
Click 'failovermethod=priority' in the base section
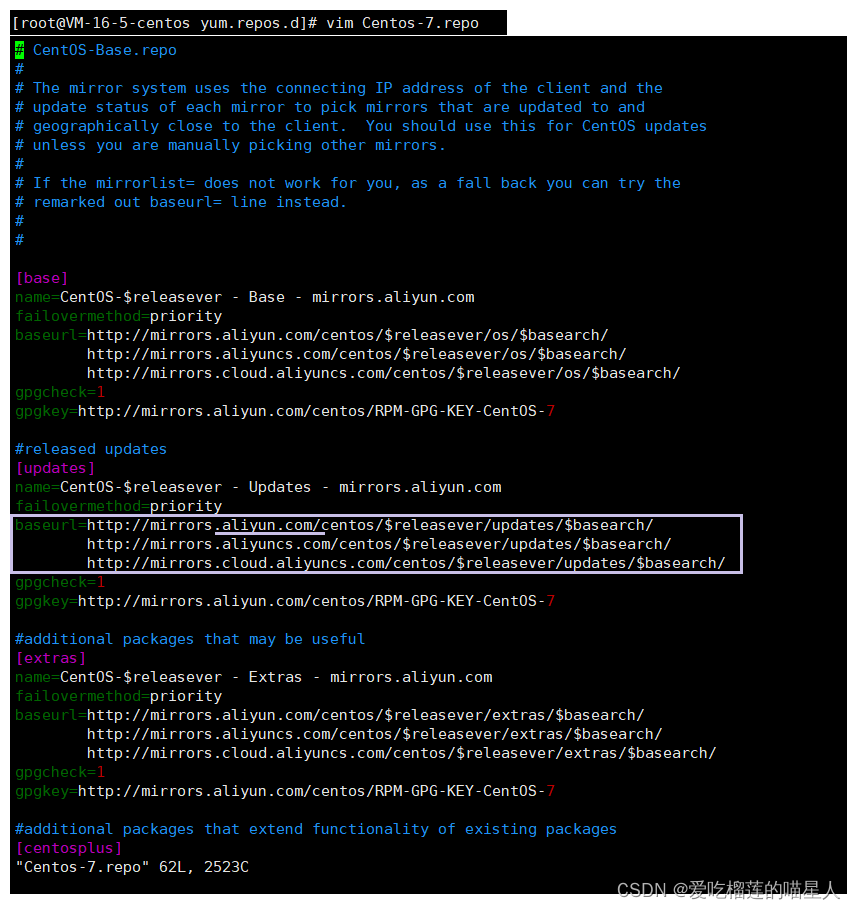[118, 317]
